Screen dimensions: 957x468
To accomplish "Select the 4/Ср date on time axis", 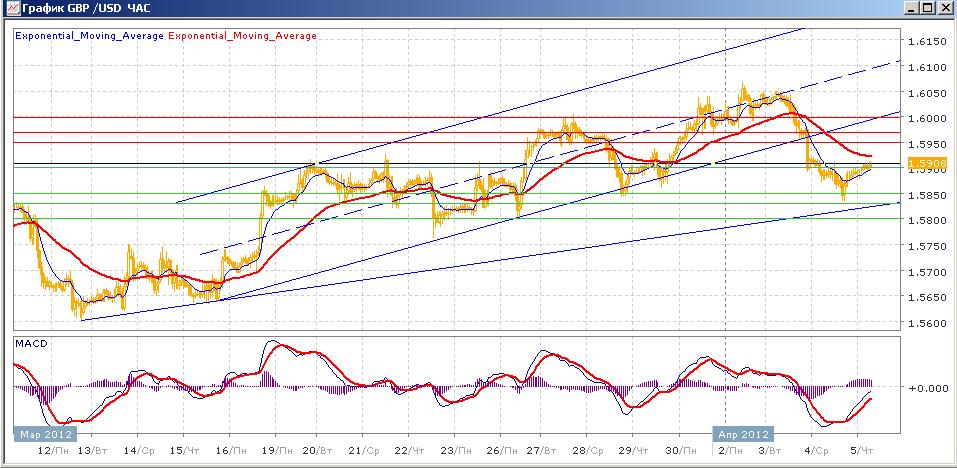I will click(816, 450).
